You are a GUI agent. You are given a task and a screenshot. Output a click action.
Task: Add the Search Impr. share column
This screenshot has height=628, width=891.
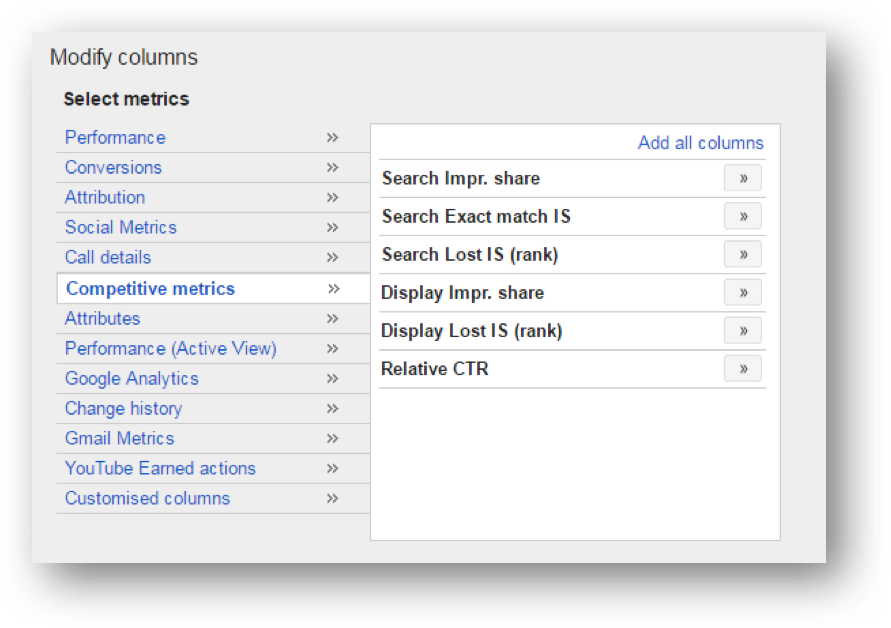pos(742,179)
